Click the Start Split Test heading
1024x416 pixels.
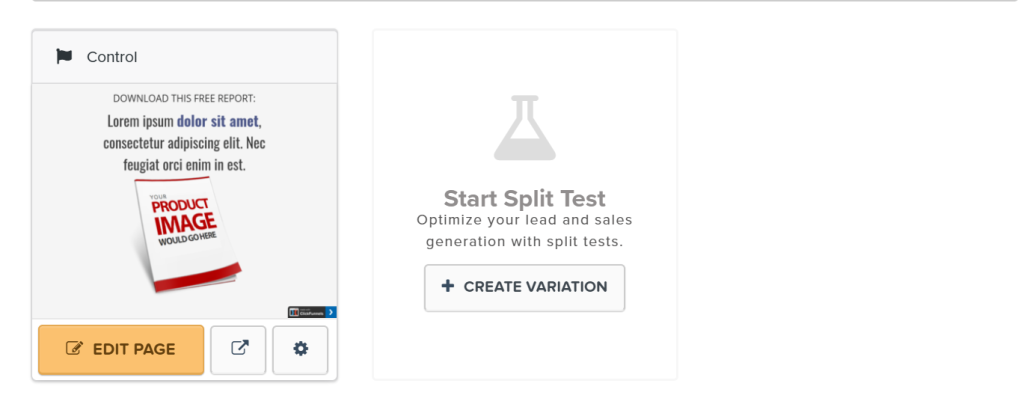(524, 197)
